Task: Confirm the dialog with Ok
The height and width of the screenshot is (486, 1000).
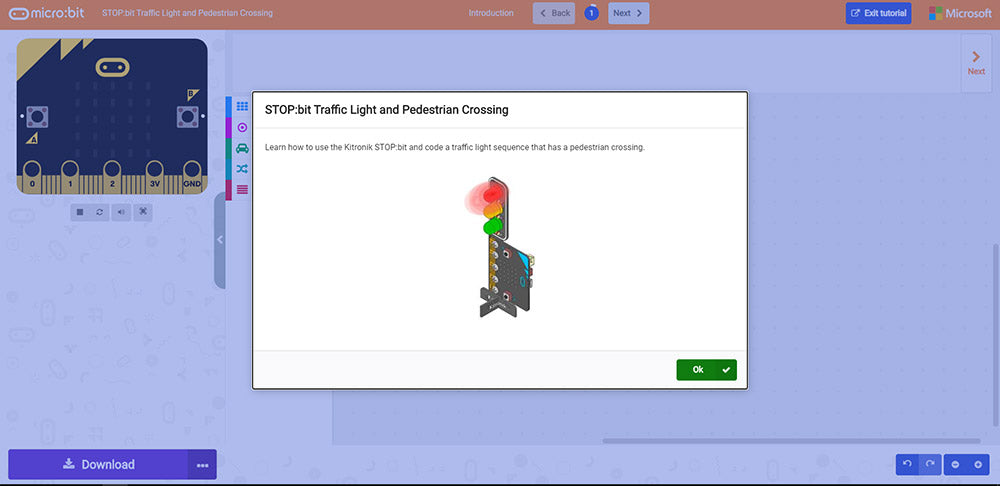Action: (x=707, y=370)
